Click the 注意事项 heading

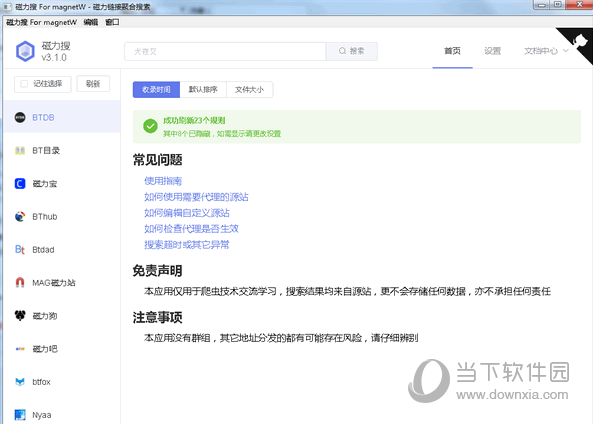click(157, 317)
